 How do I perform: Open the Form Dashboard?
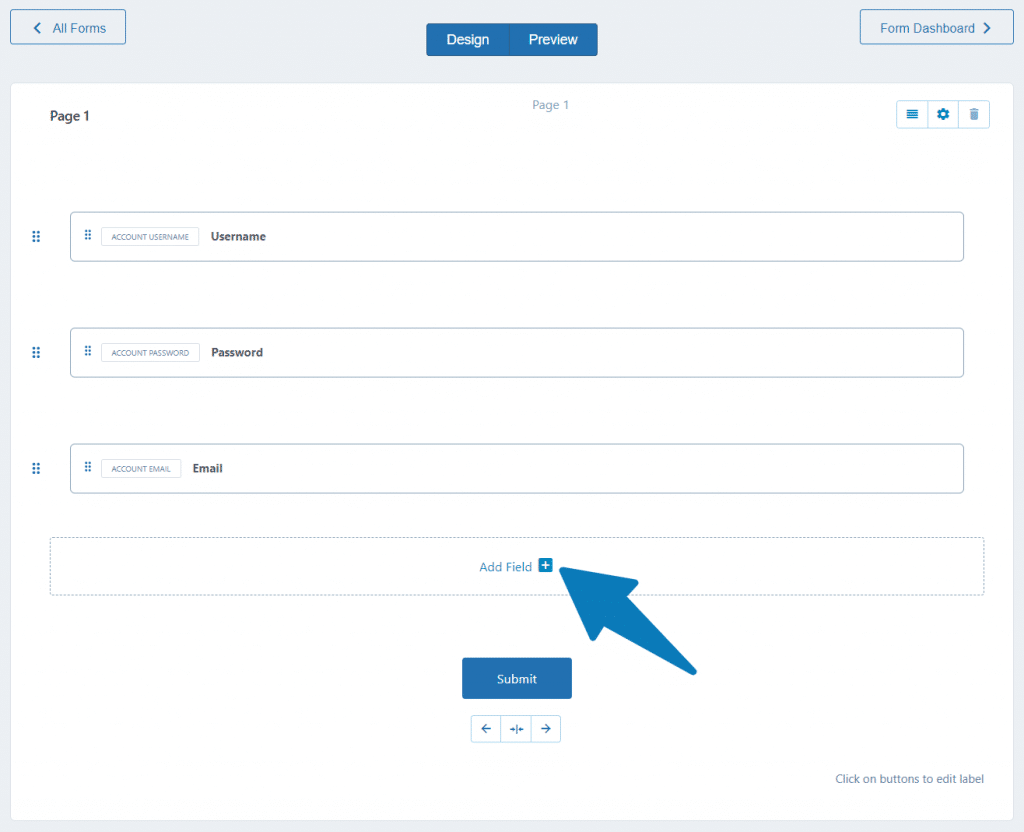pyautogui.click(x=935, y=27)
